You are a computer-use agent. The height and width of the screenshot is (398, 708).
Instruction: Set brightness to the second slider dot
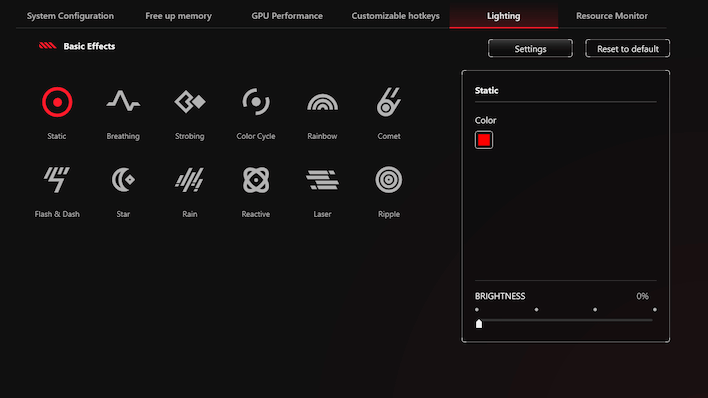536,309
